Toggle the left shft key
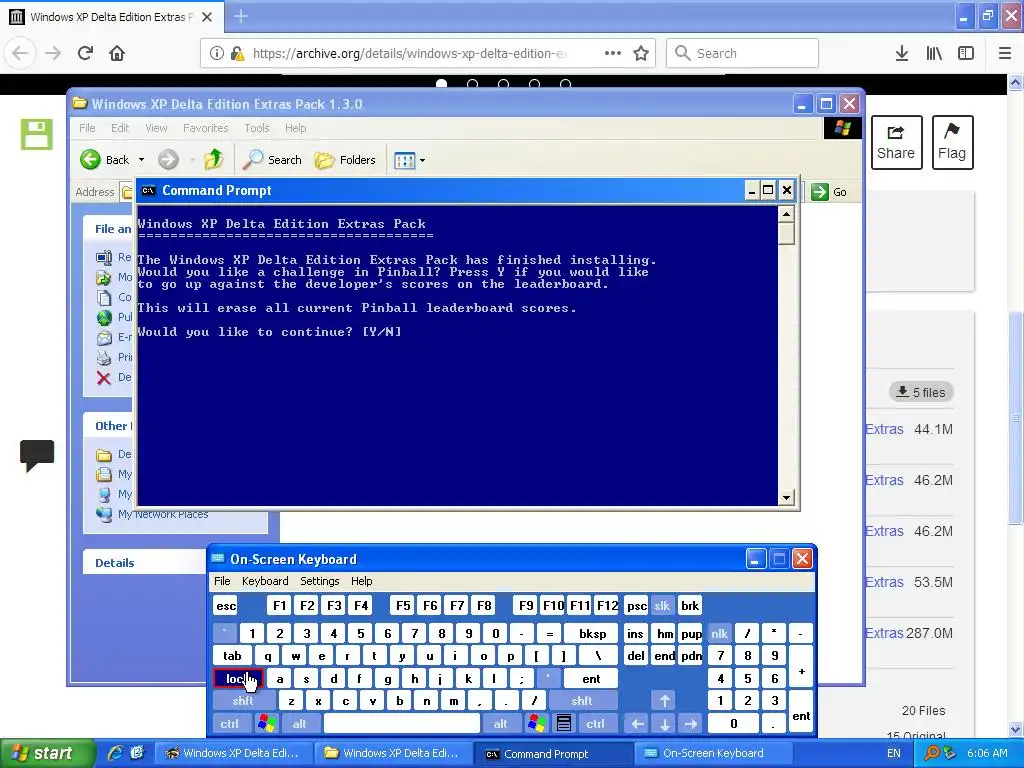Image resolution: width=1024 pixels, height=768 pixels. [243, 701]
